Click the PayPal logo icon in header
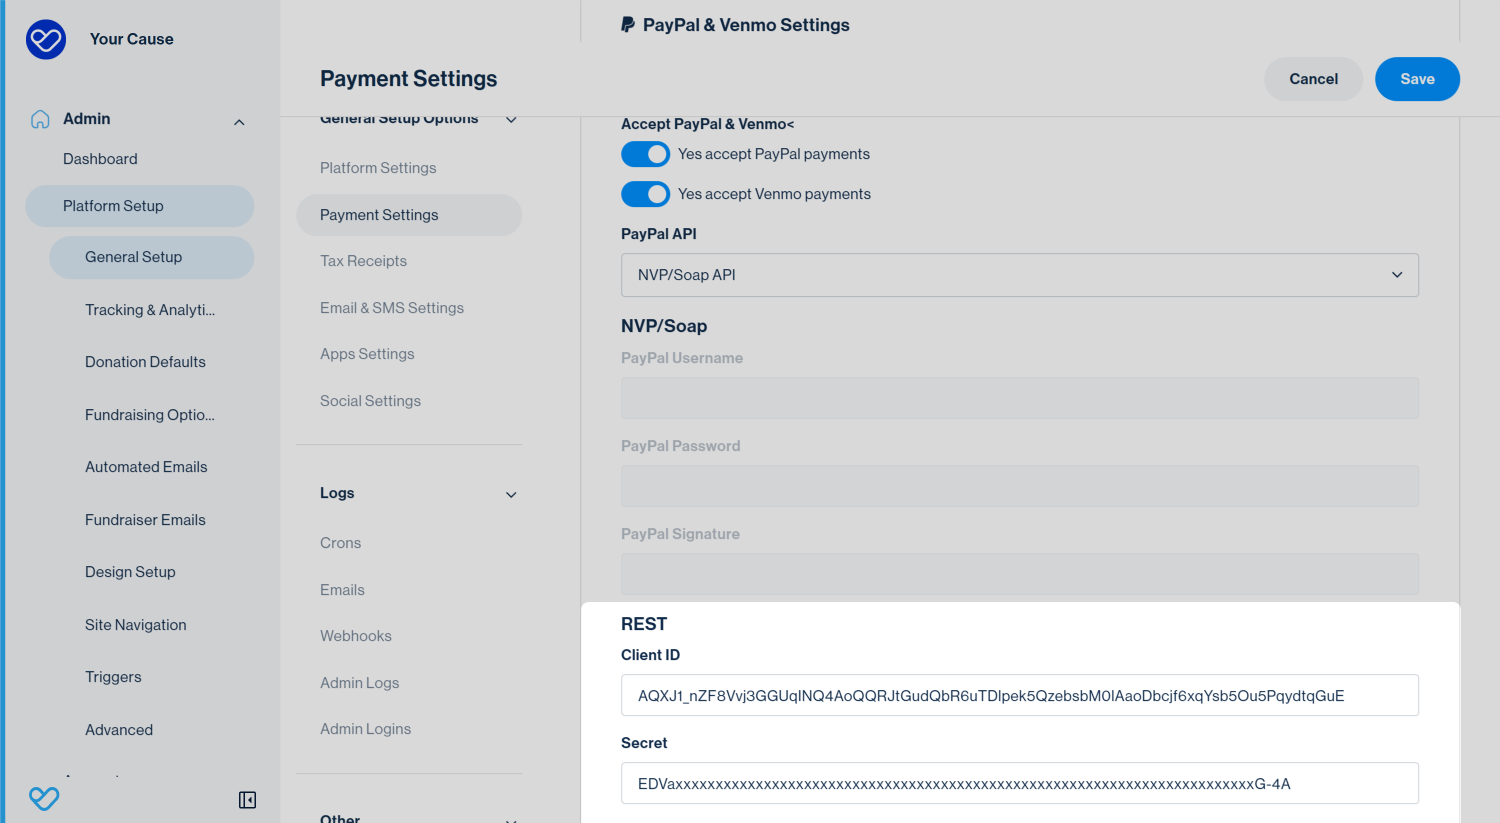 [628, 25]
